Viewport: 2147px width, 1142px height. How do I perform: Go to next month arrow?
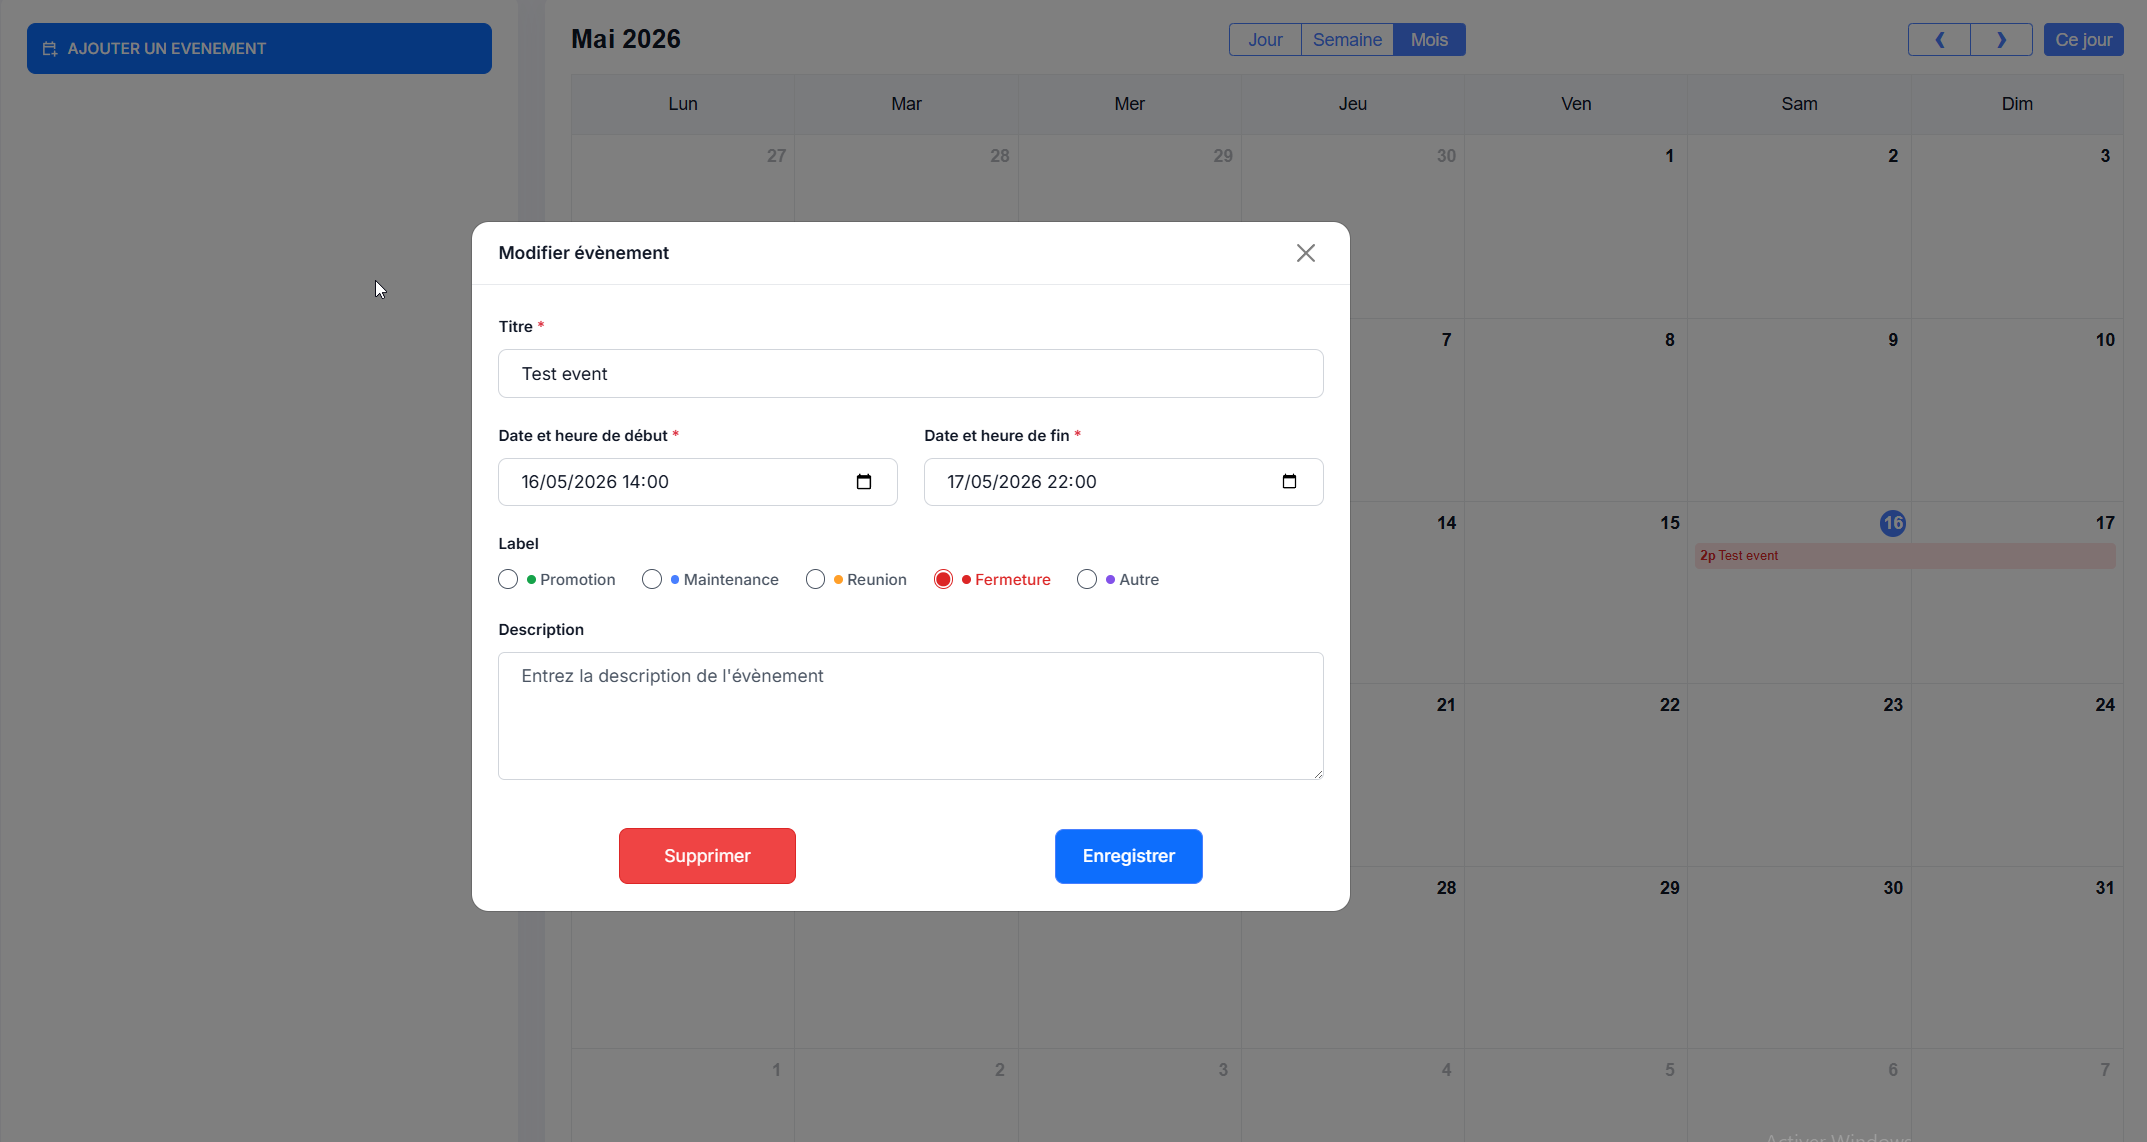click(x=2001, y=40)
